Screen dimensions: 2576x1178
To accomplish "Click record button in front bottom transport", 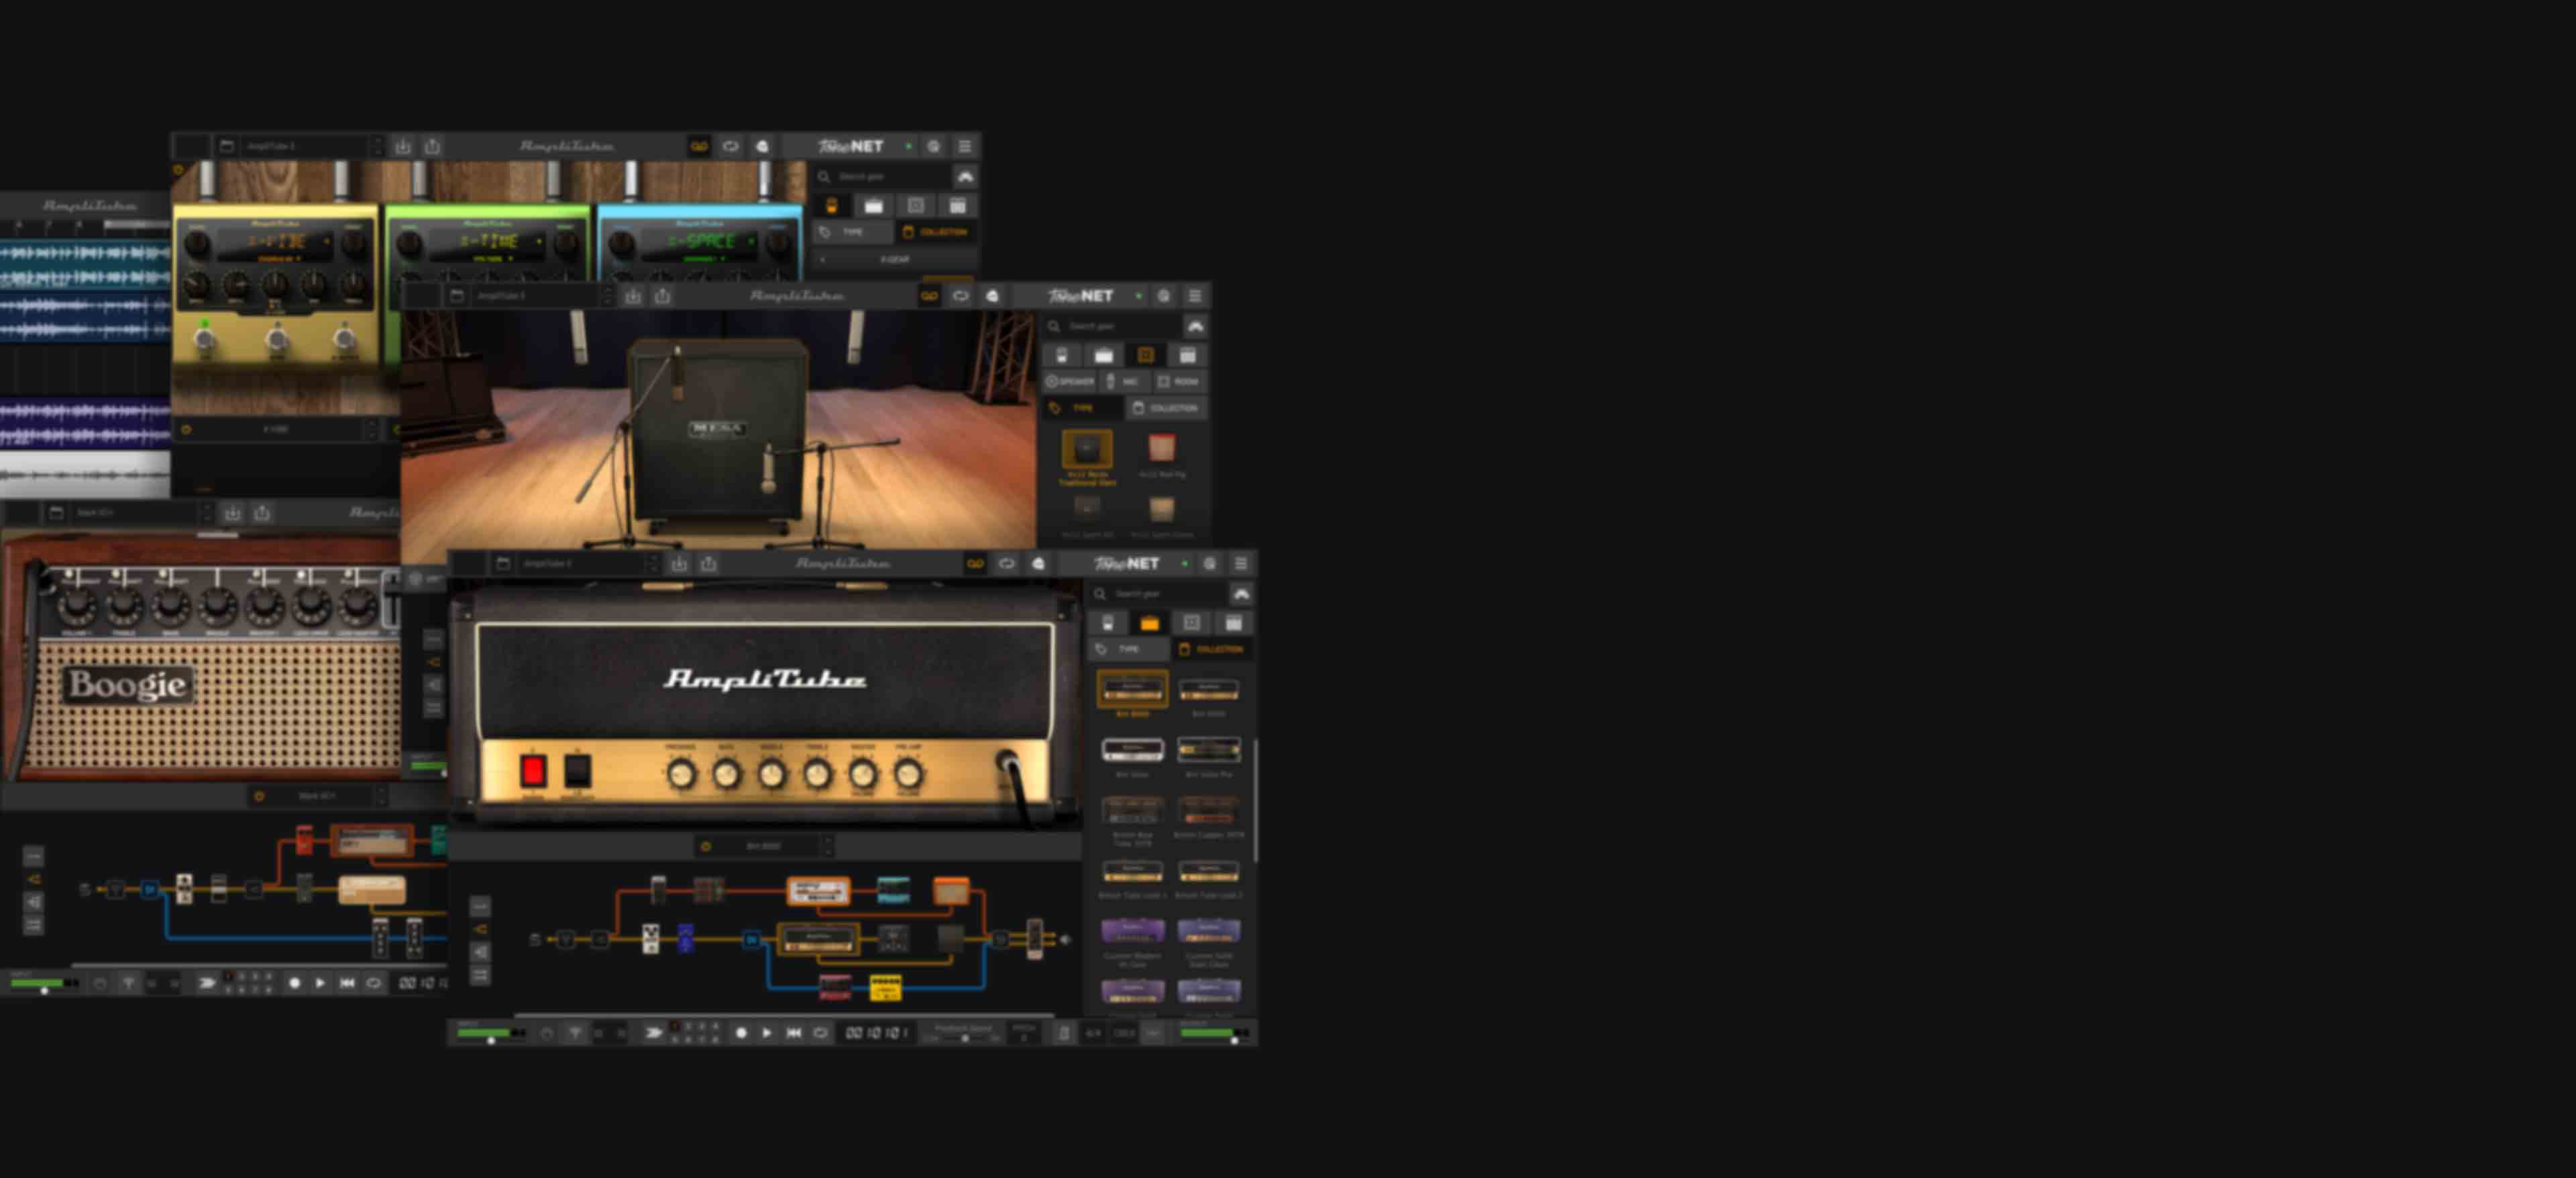I will point(741,1033).
